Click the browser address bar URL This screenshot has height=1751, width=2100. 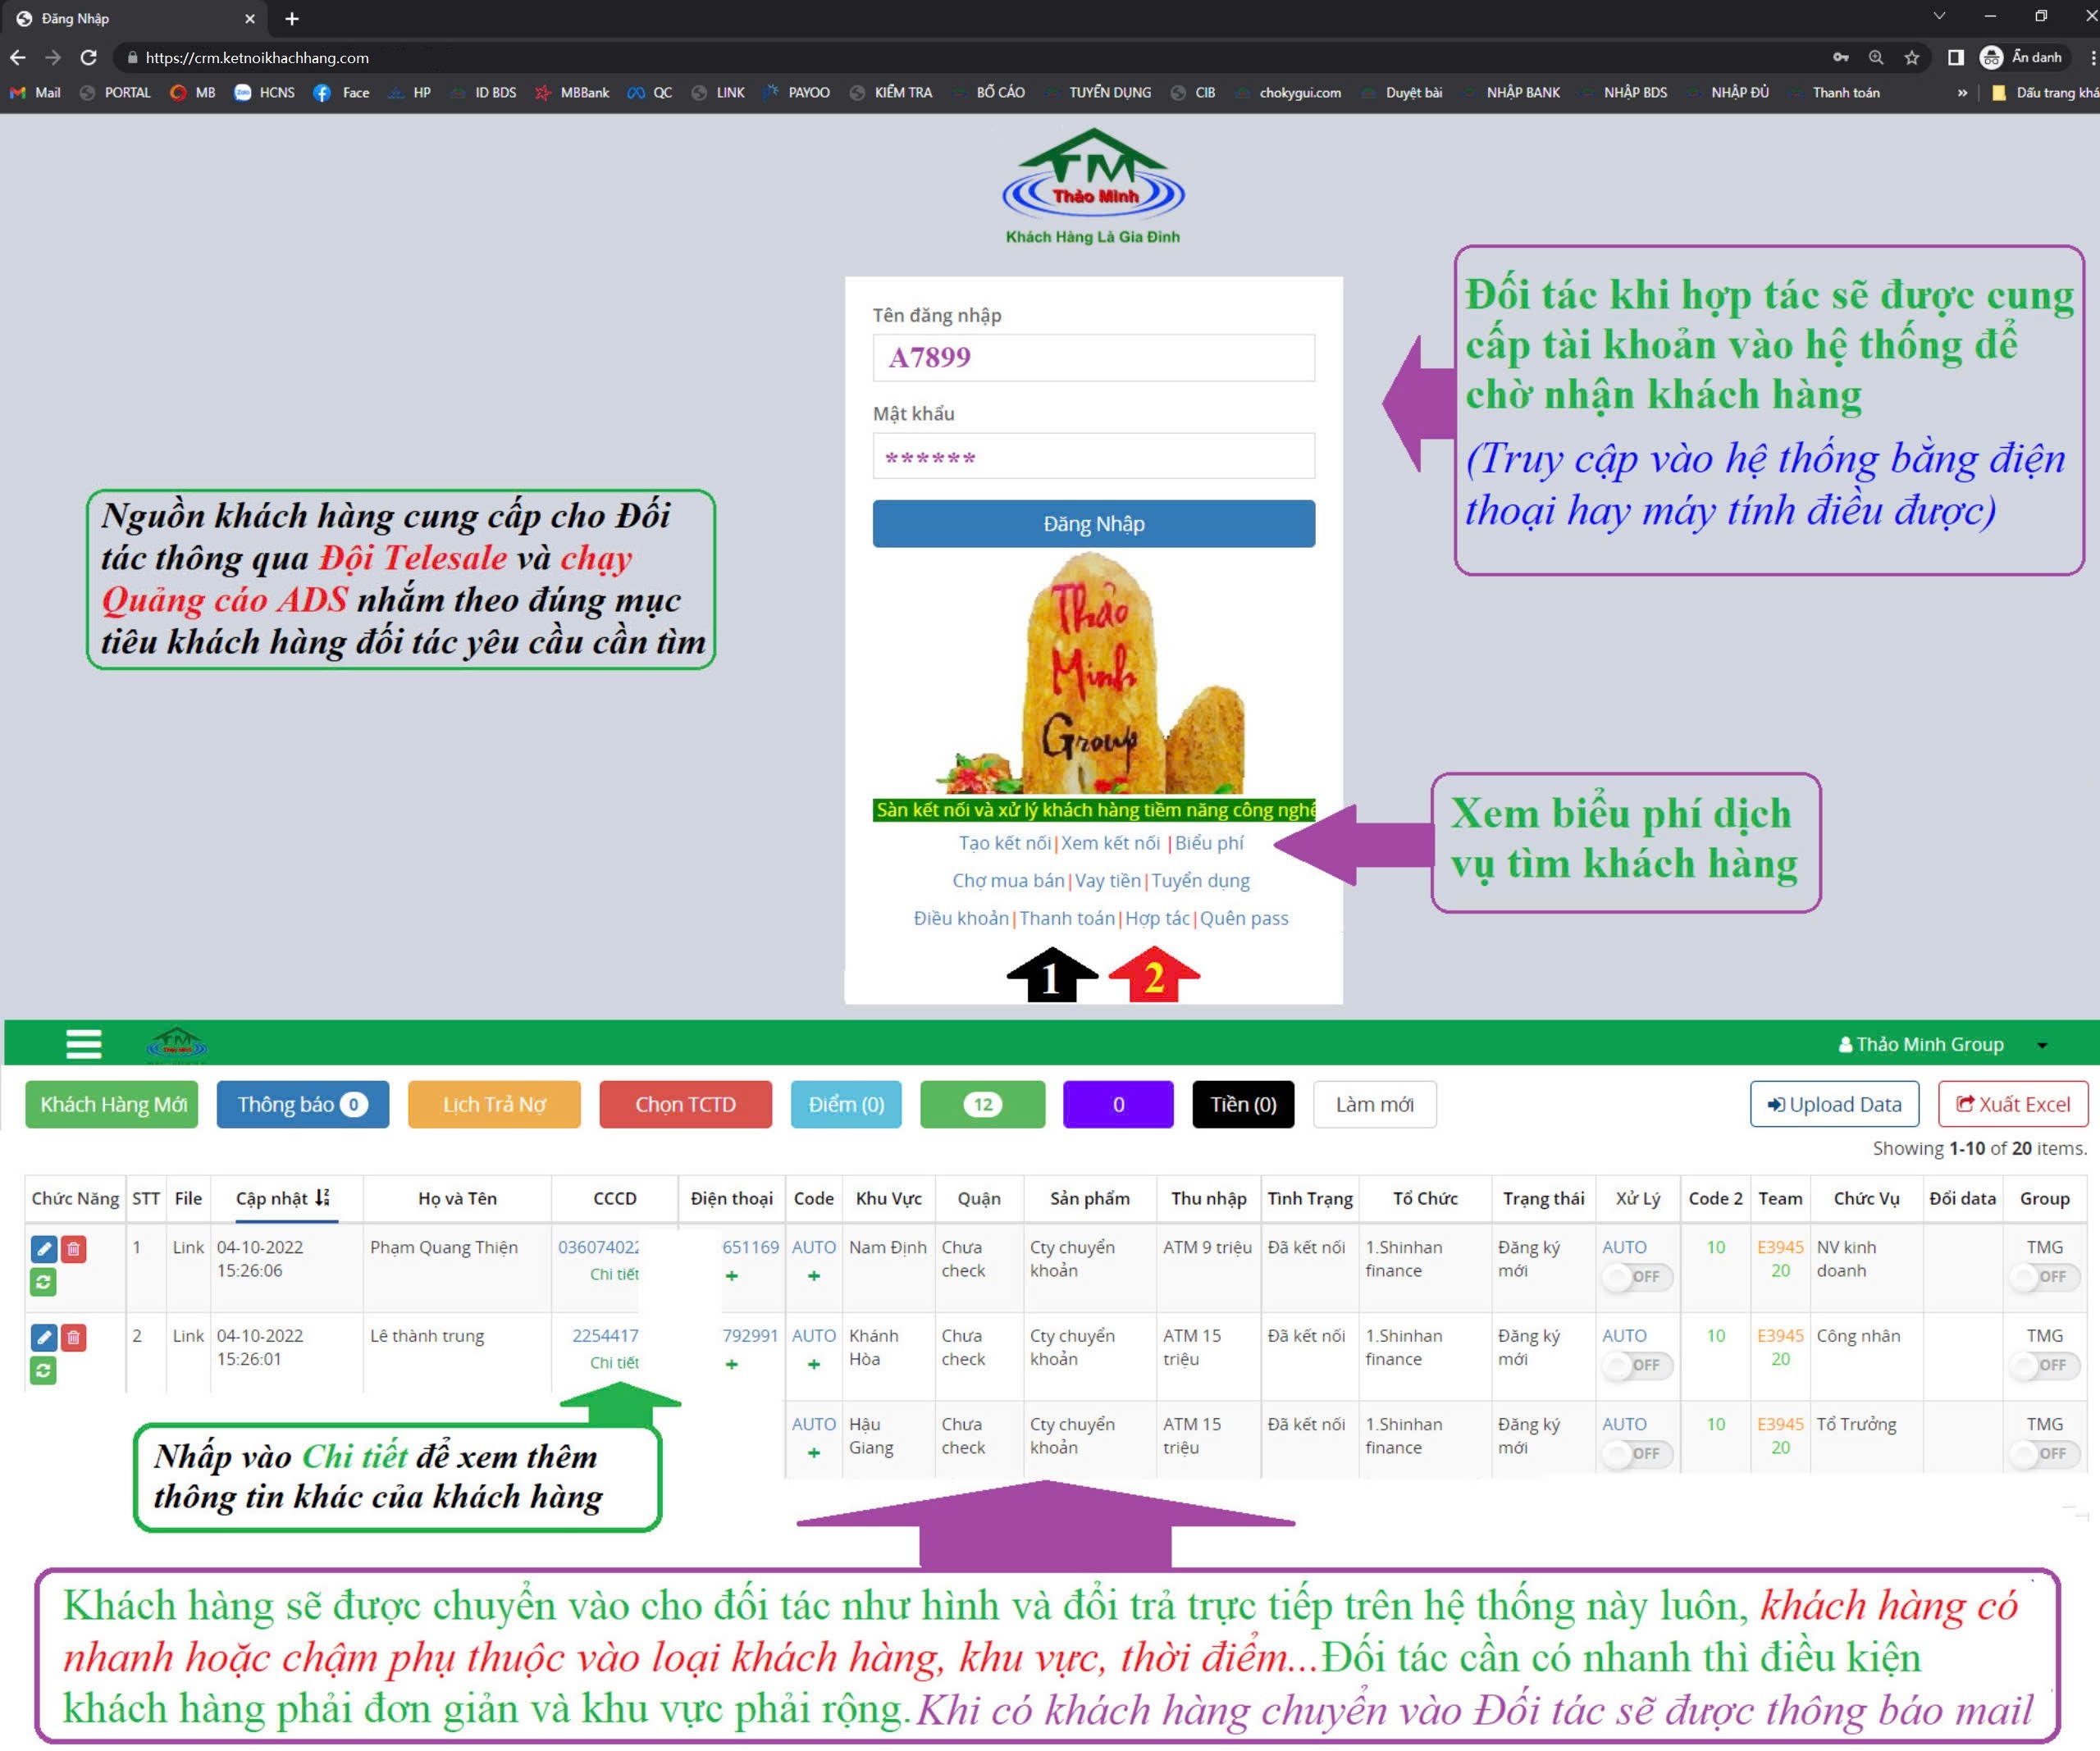point(257,57)
